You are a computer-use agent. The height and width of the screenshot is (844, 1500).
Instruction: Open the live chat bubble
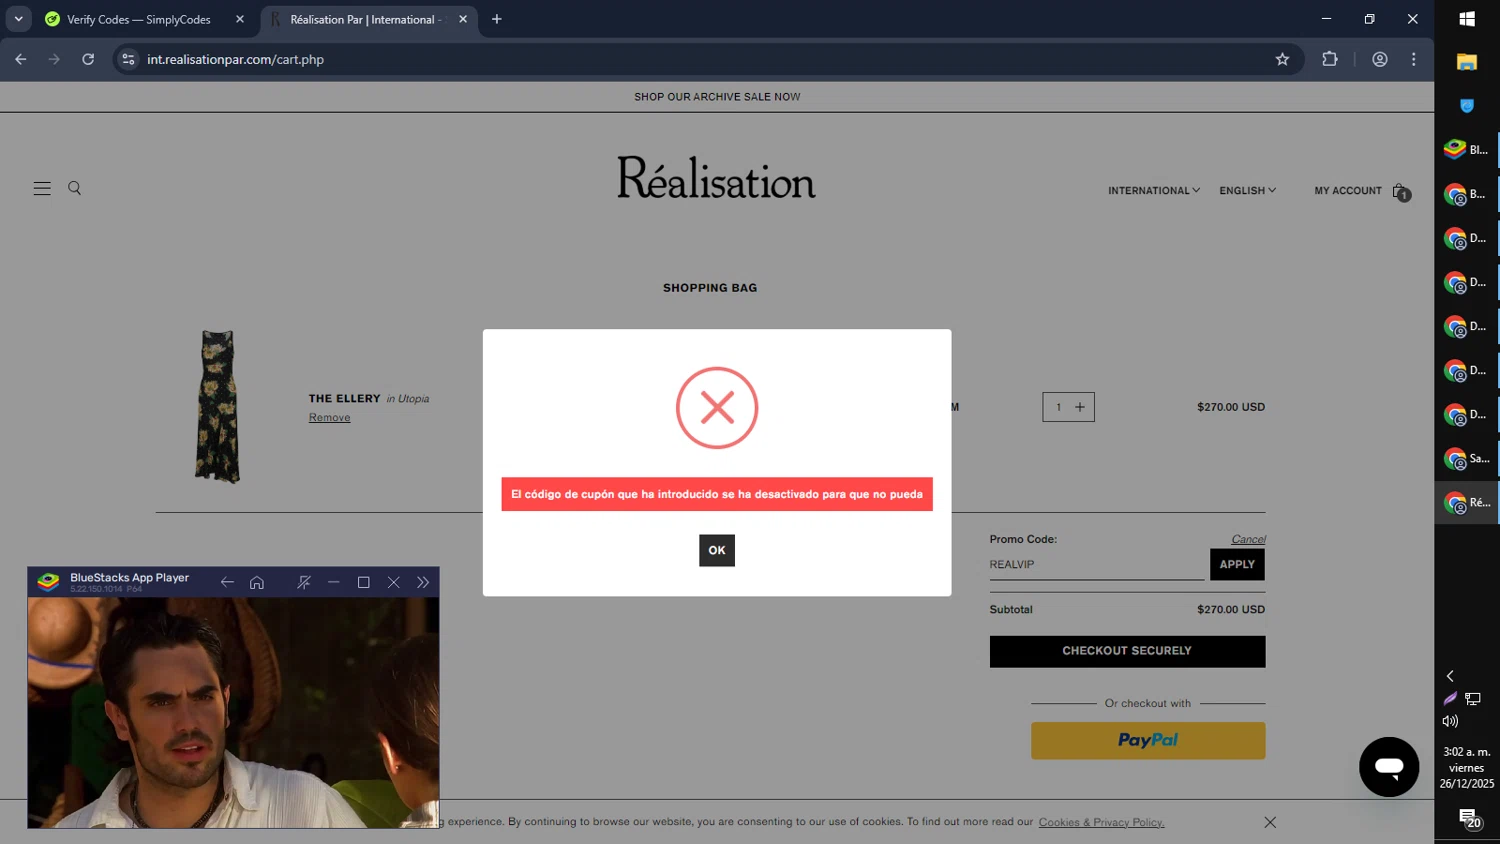(x=1389, y=767)
